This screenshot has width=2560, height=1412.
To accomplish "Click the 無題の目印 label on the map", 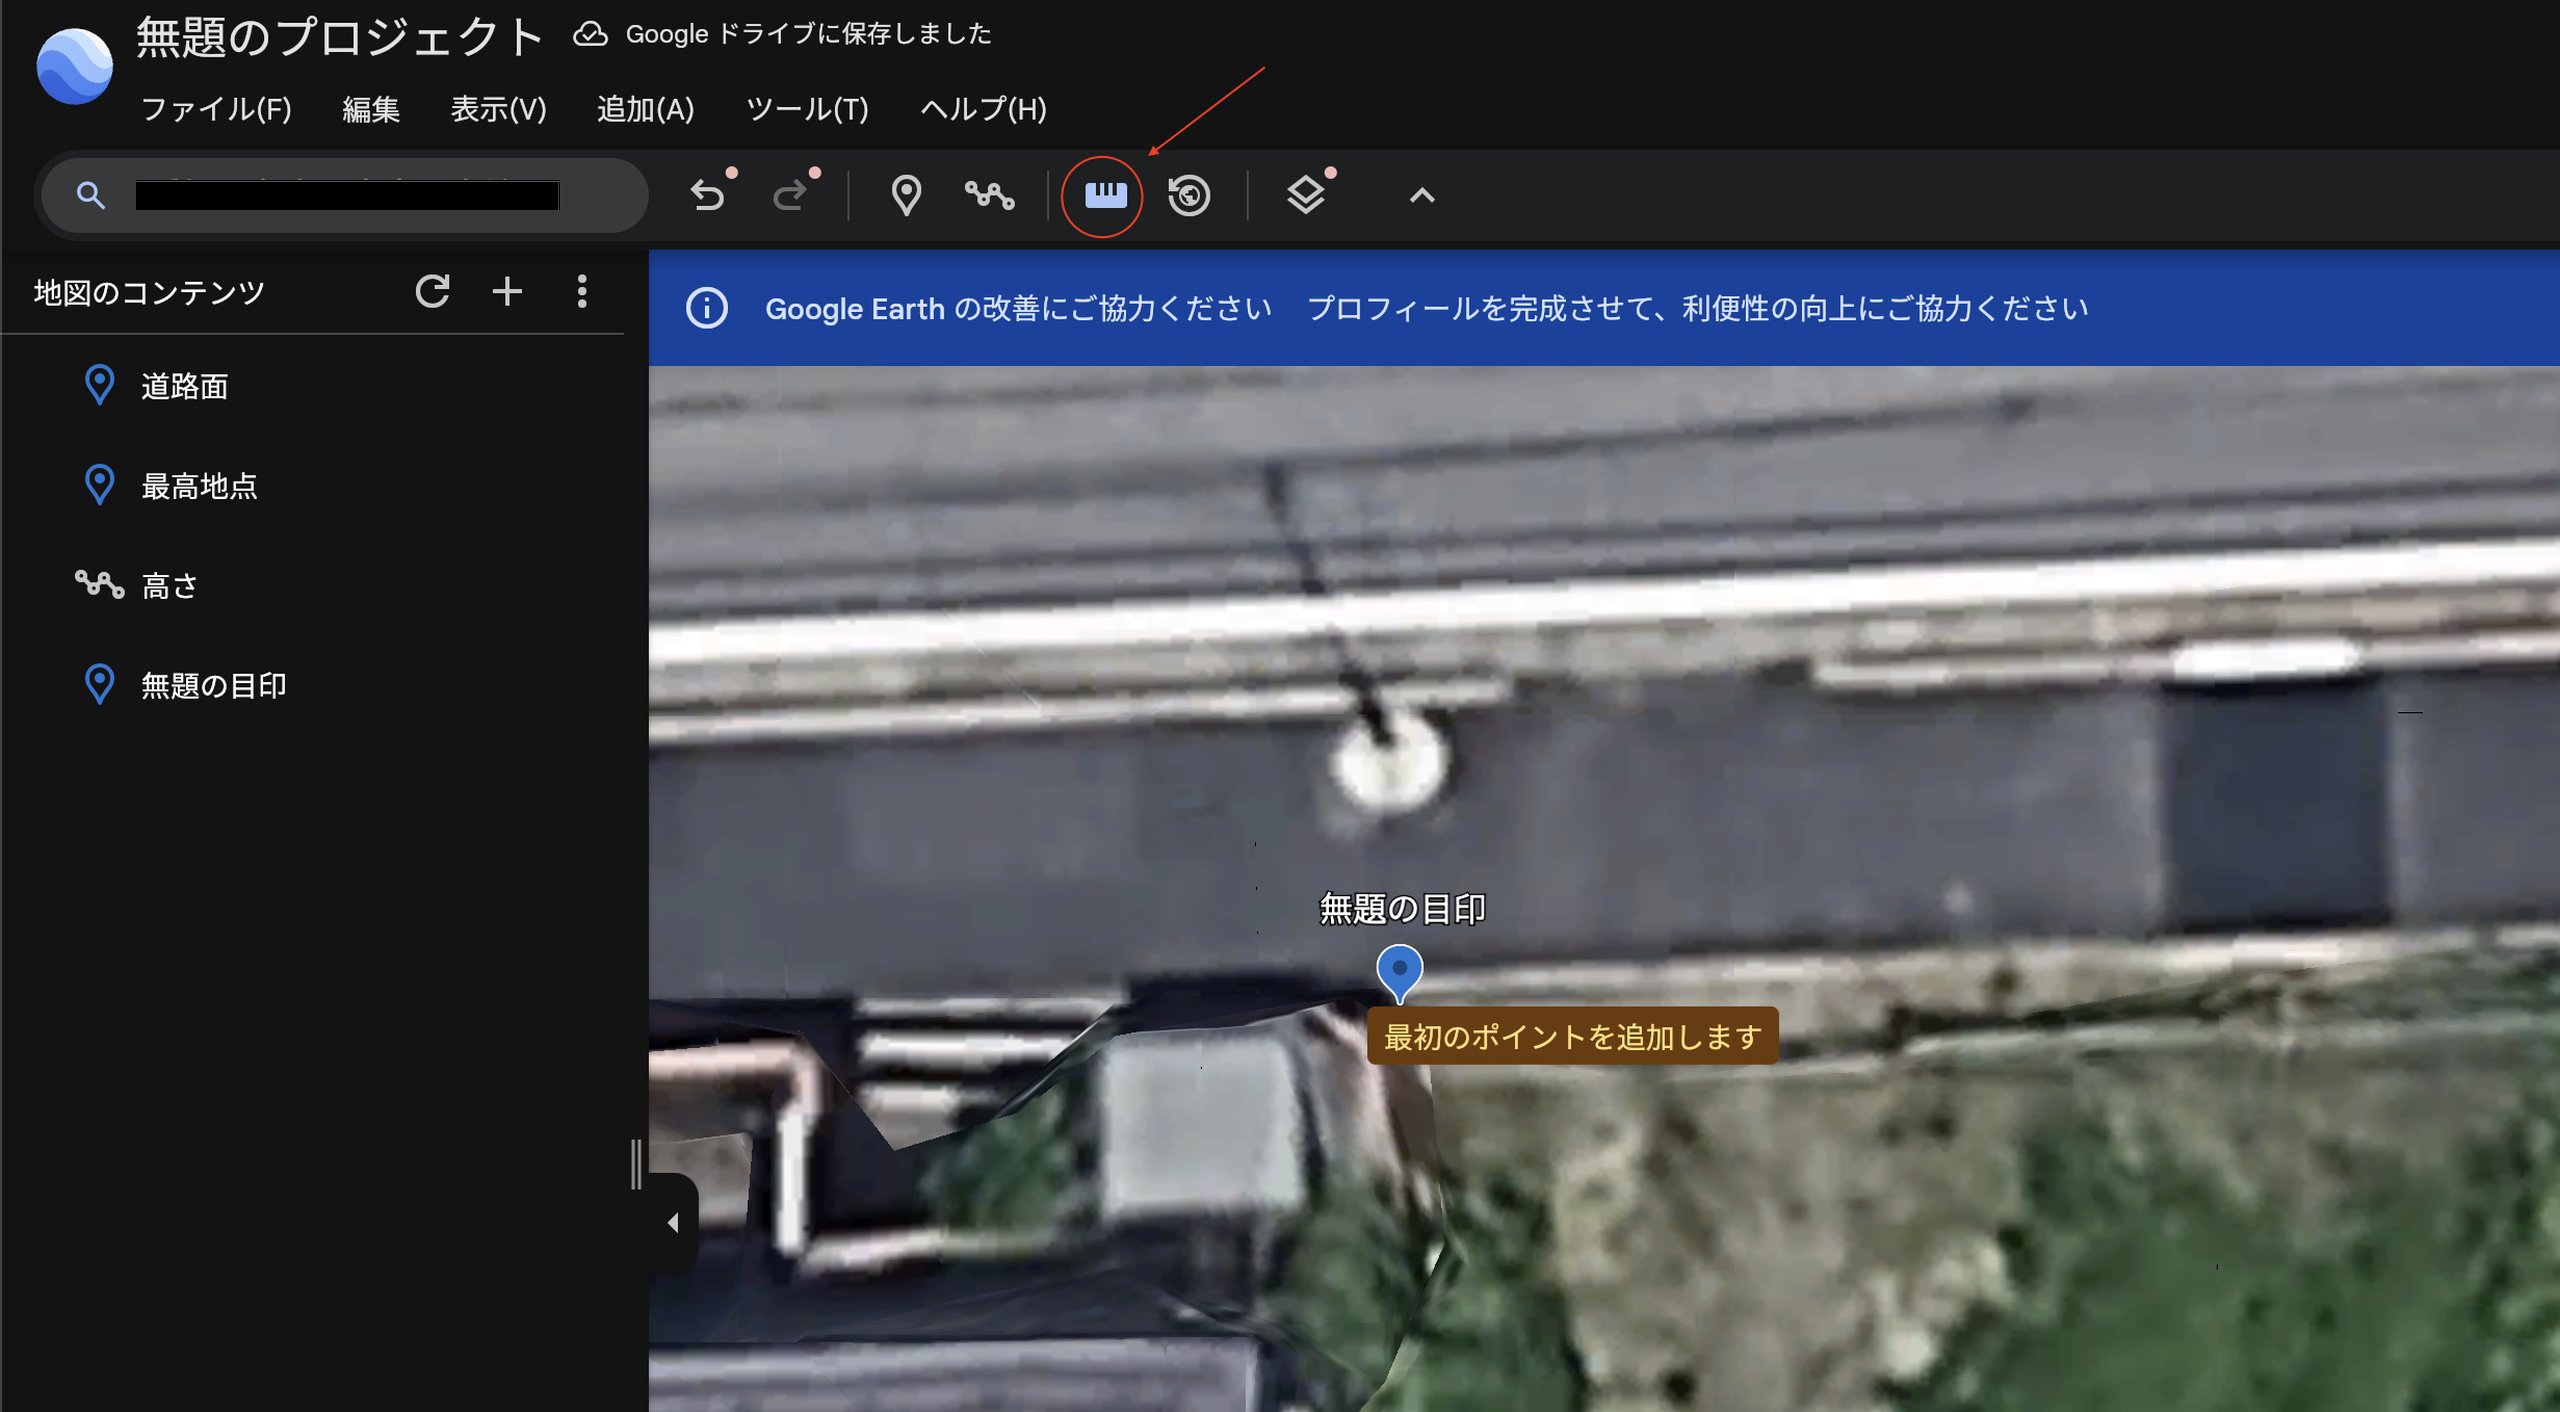I will pos(1402,908).
